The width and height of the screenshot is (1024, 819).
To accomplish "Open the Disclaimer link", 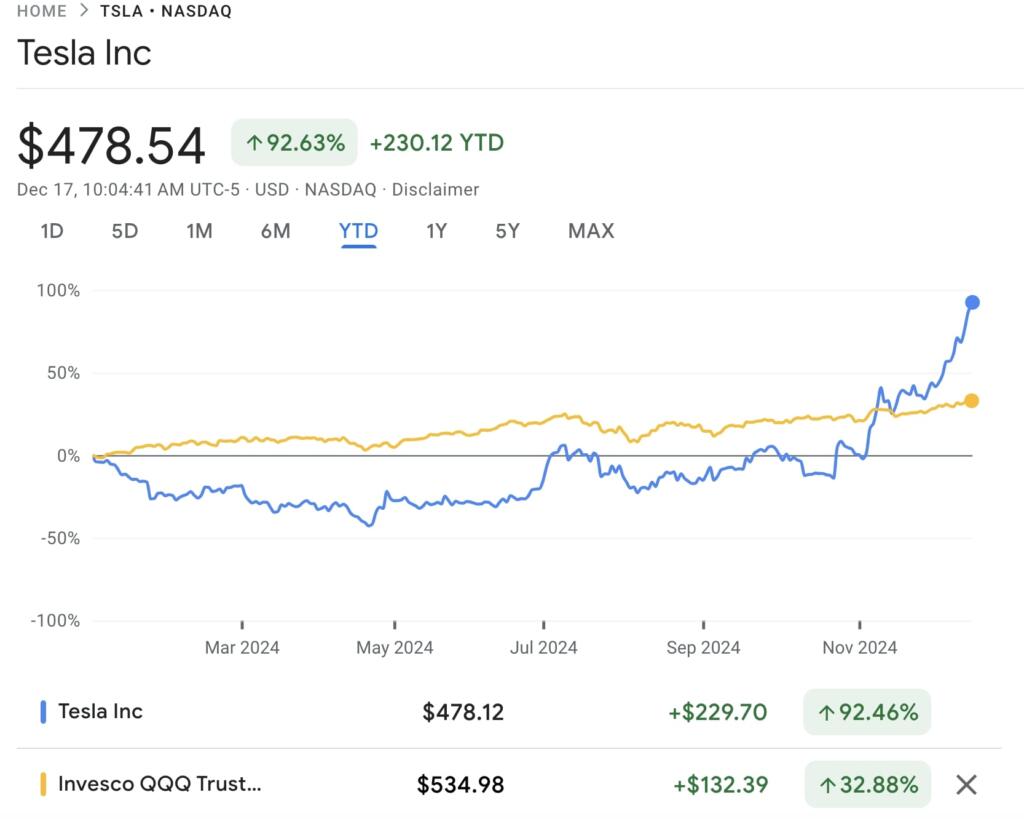I will pyautogui.click(x=435, y=189).
